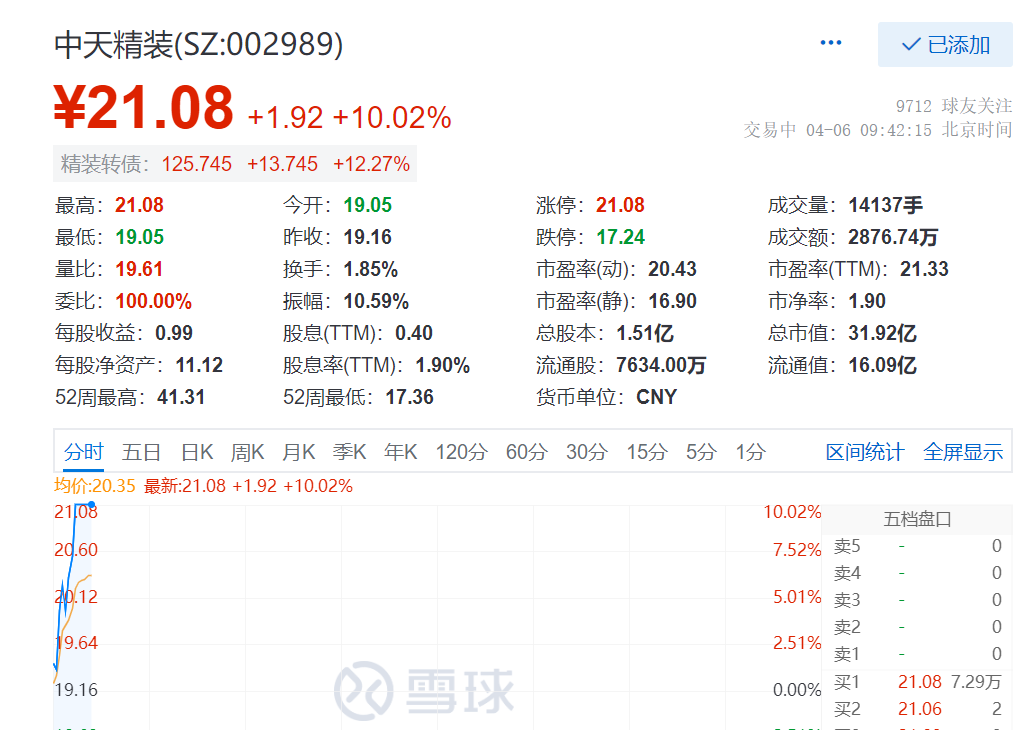The image size is (1036, 730).
Task: Switch to 5分 chart interval
Action: (701, 452)
